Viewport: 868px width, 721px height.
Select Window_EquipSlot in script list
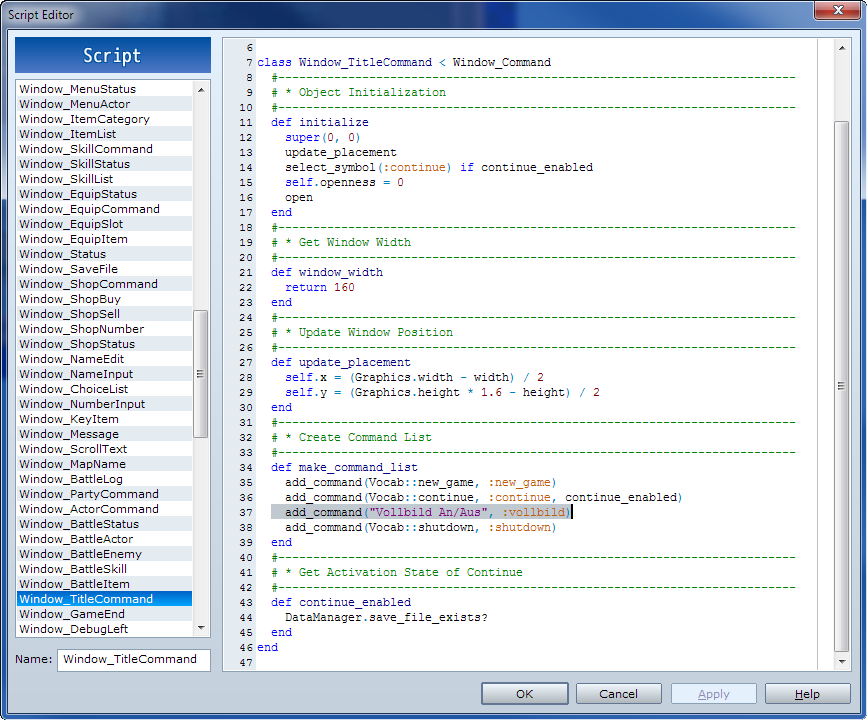click(71, 224)
